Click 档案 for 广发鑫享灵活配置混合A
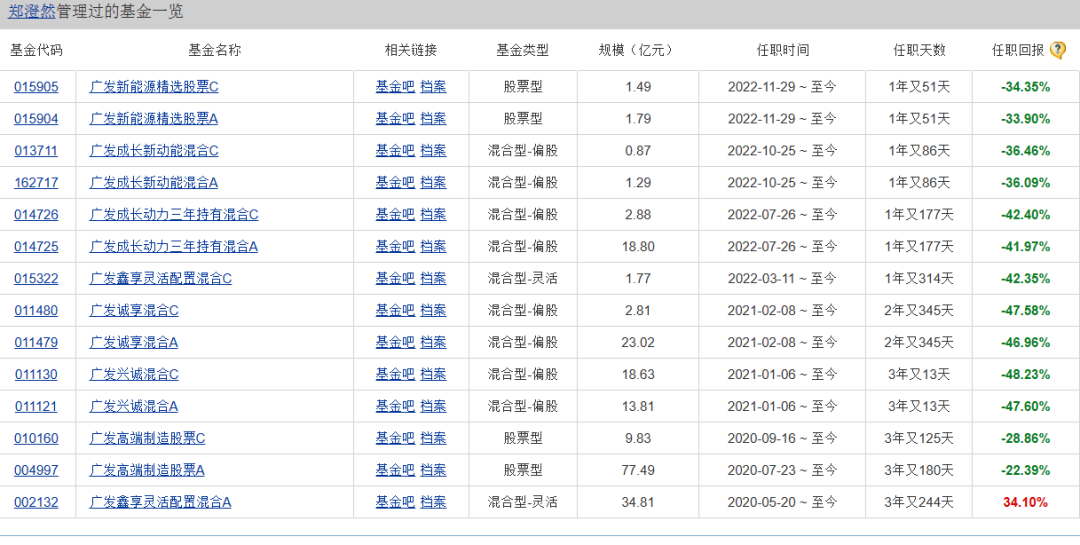 pyautogui.click(x=433, y=503)
